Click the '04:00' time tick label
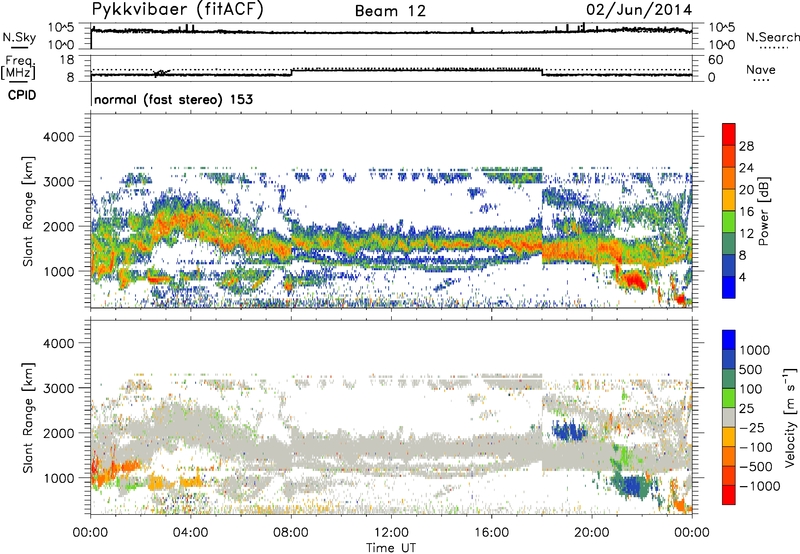The width and height of the screenshot is (800, 554). 190,533
